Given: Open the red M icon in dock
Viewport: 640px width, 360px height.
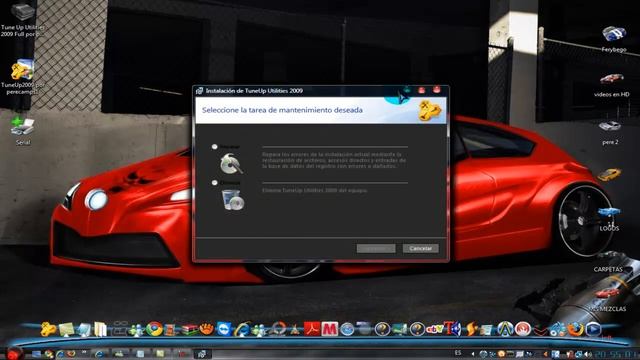Looking at the screenshot, I should (329, 329).
